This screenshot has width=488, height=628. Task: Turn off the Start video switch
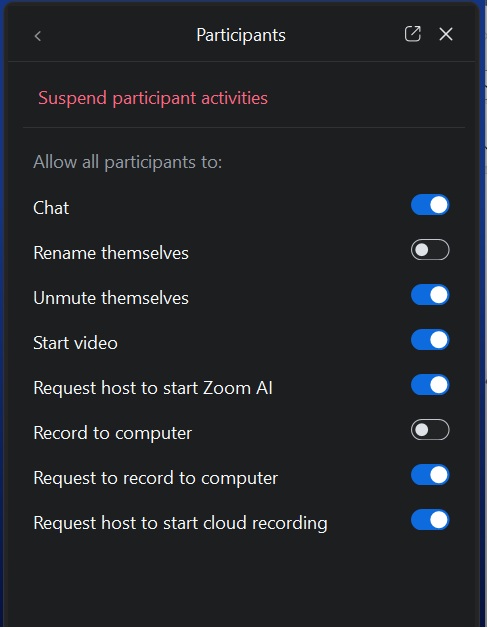(x=430, y=340)
